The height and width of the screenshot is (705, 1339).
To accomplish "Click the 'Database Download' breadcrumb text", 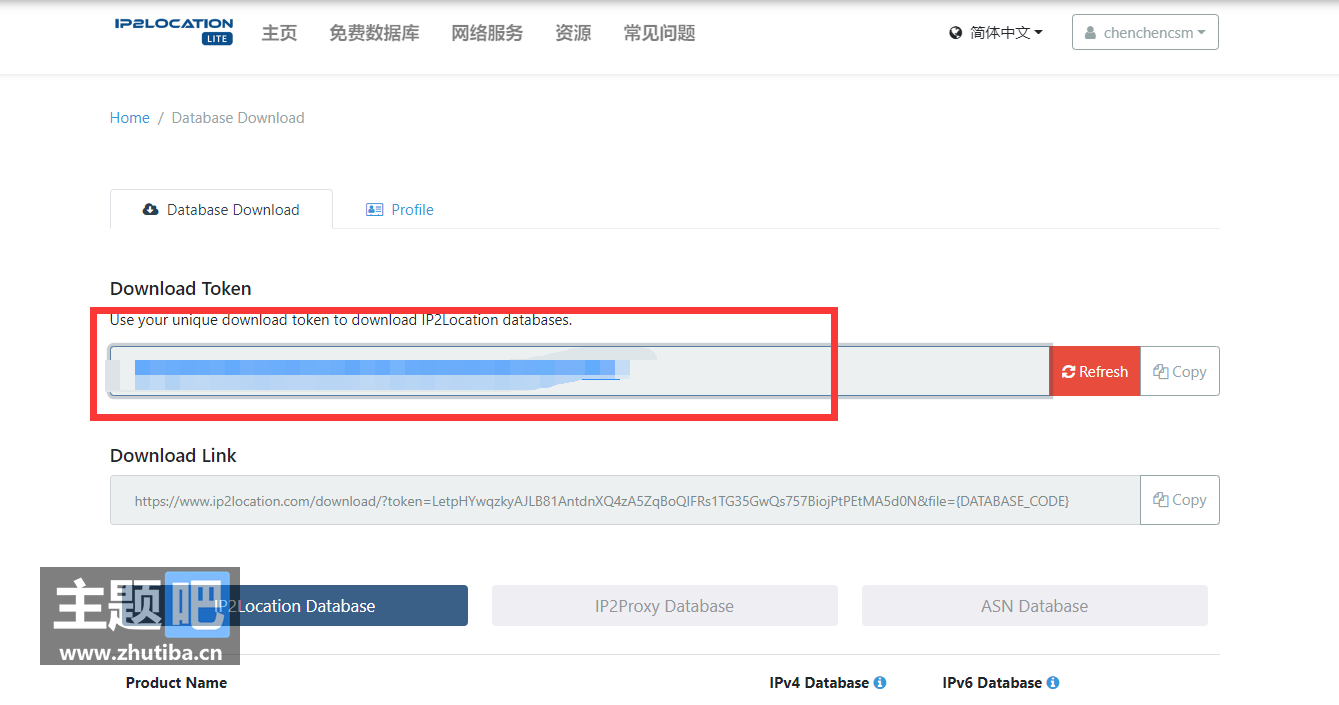I will [x=238, y=118].
